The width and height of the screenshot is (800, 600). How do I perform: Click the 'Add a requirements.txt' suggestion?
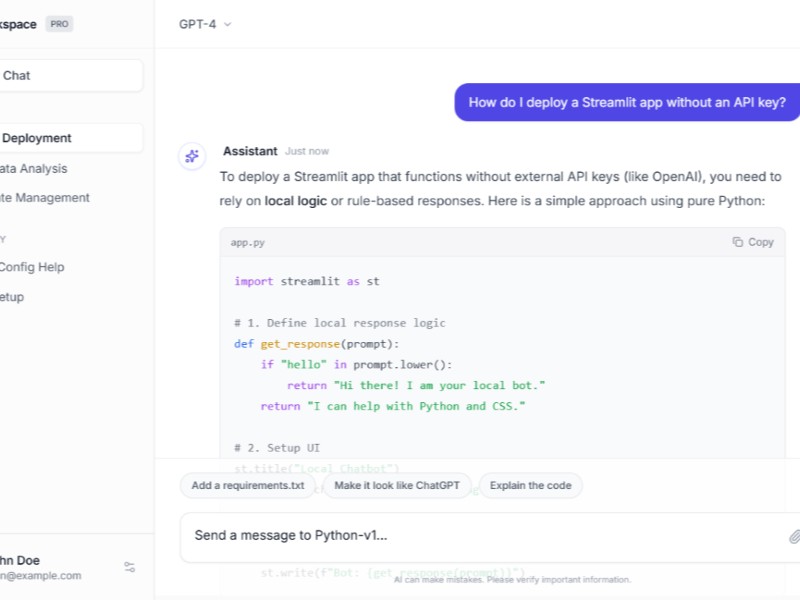[248, 486]
